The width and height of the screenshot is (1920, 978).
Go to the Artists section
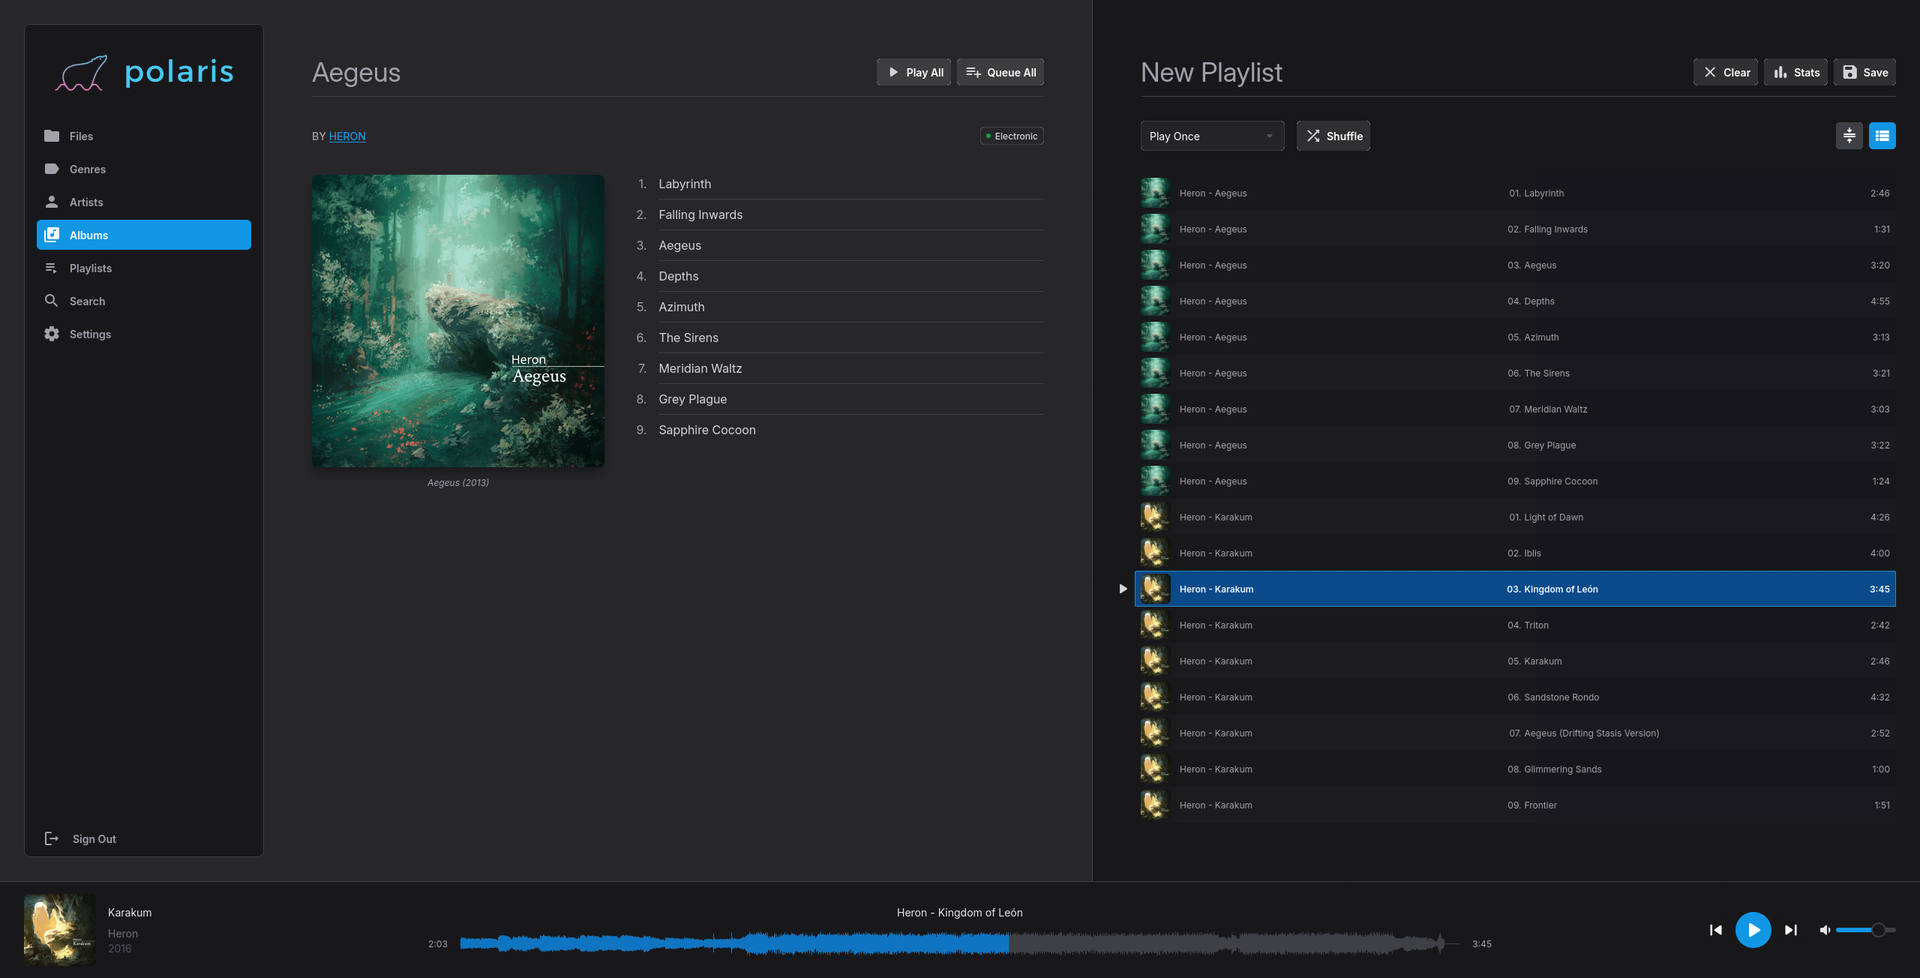(144, 202)
